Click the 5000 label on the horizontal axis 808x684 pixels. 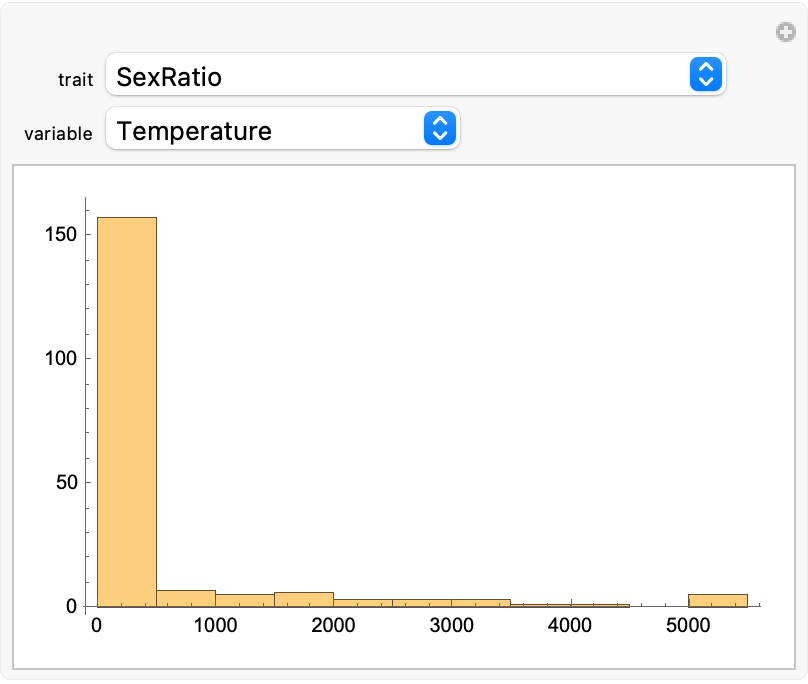[688, 627]
